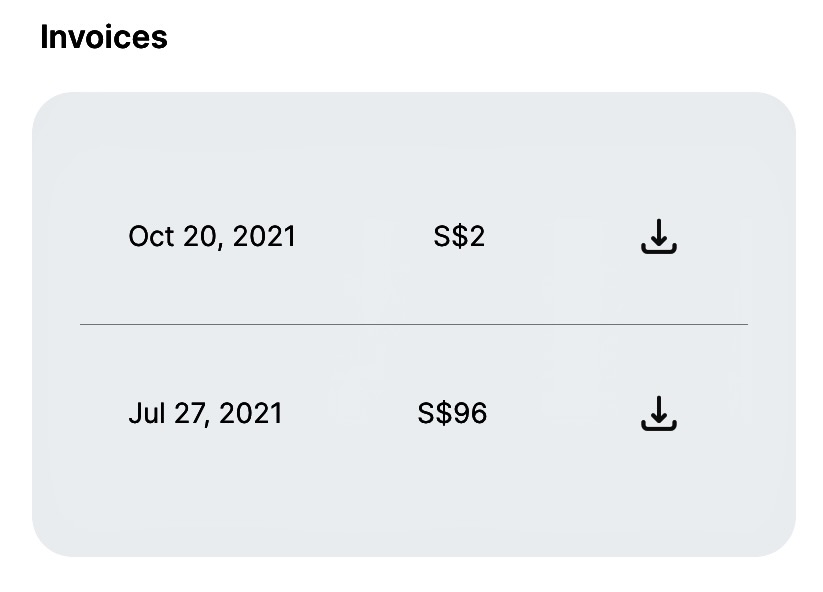The image size is (823, 592).
Task: Click the blank space between S$2 and download icon
Action: 563,237
